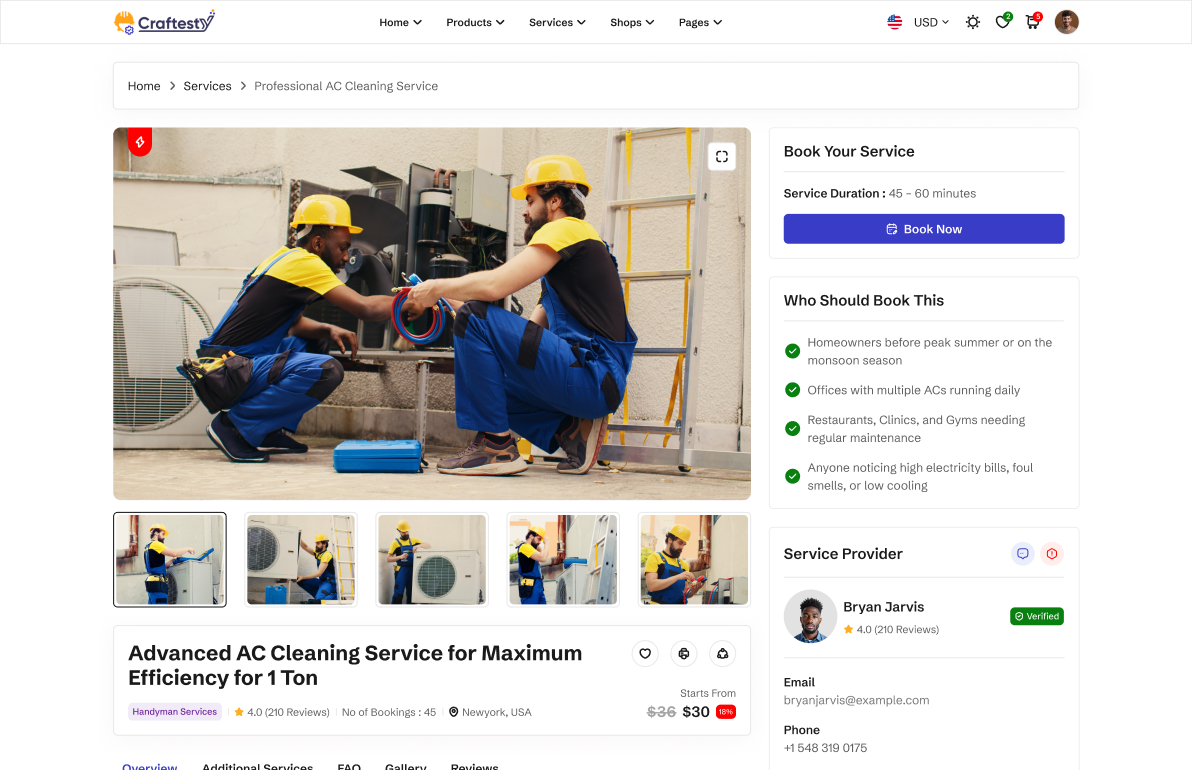Switch to the FAQ tab
This screenshot has width=1192, height=770.
pyautogui.click(x=349, y=766)
